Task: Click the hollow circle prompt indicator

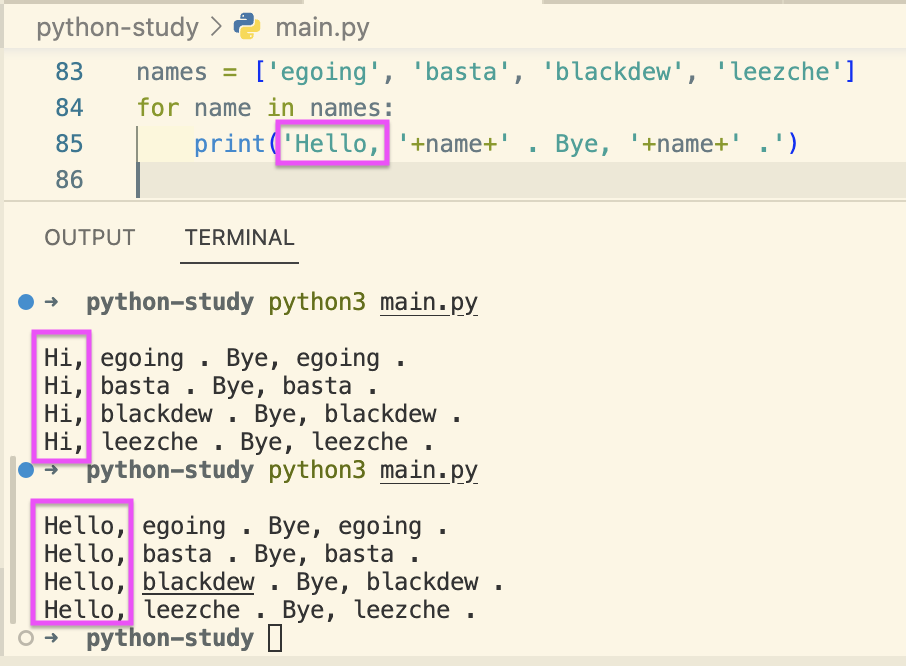Action: click(26, 638)
